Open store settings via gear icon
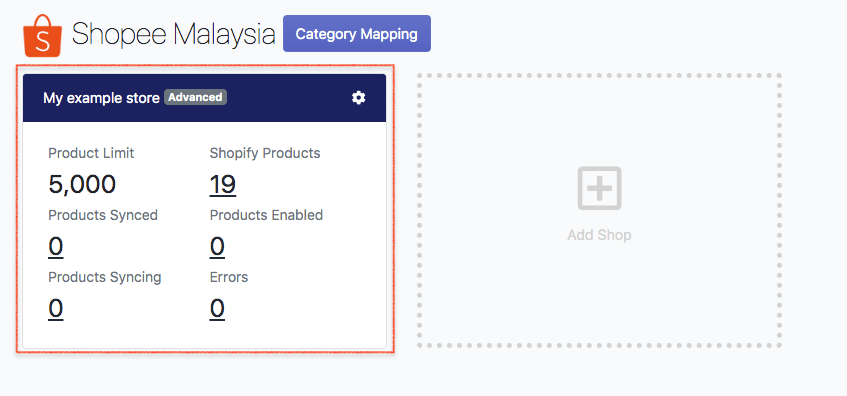The height and width of the screenshot is (396, 847). 359,98
